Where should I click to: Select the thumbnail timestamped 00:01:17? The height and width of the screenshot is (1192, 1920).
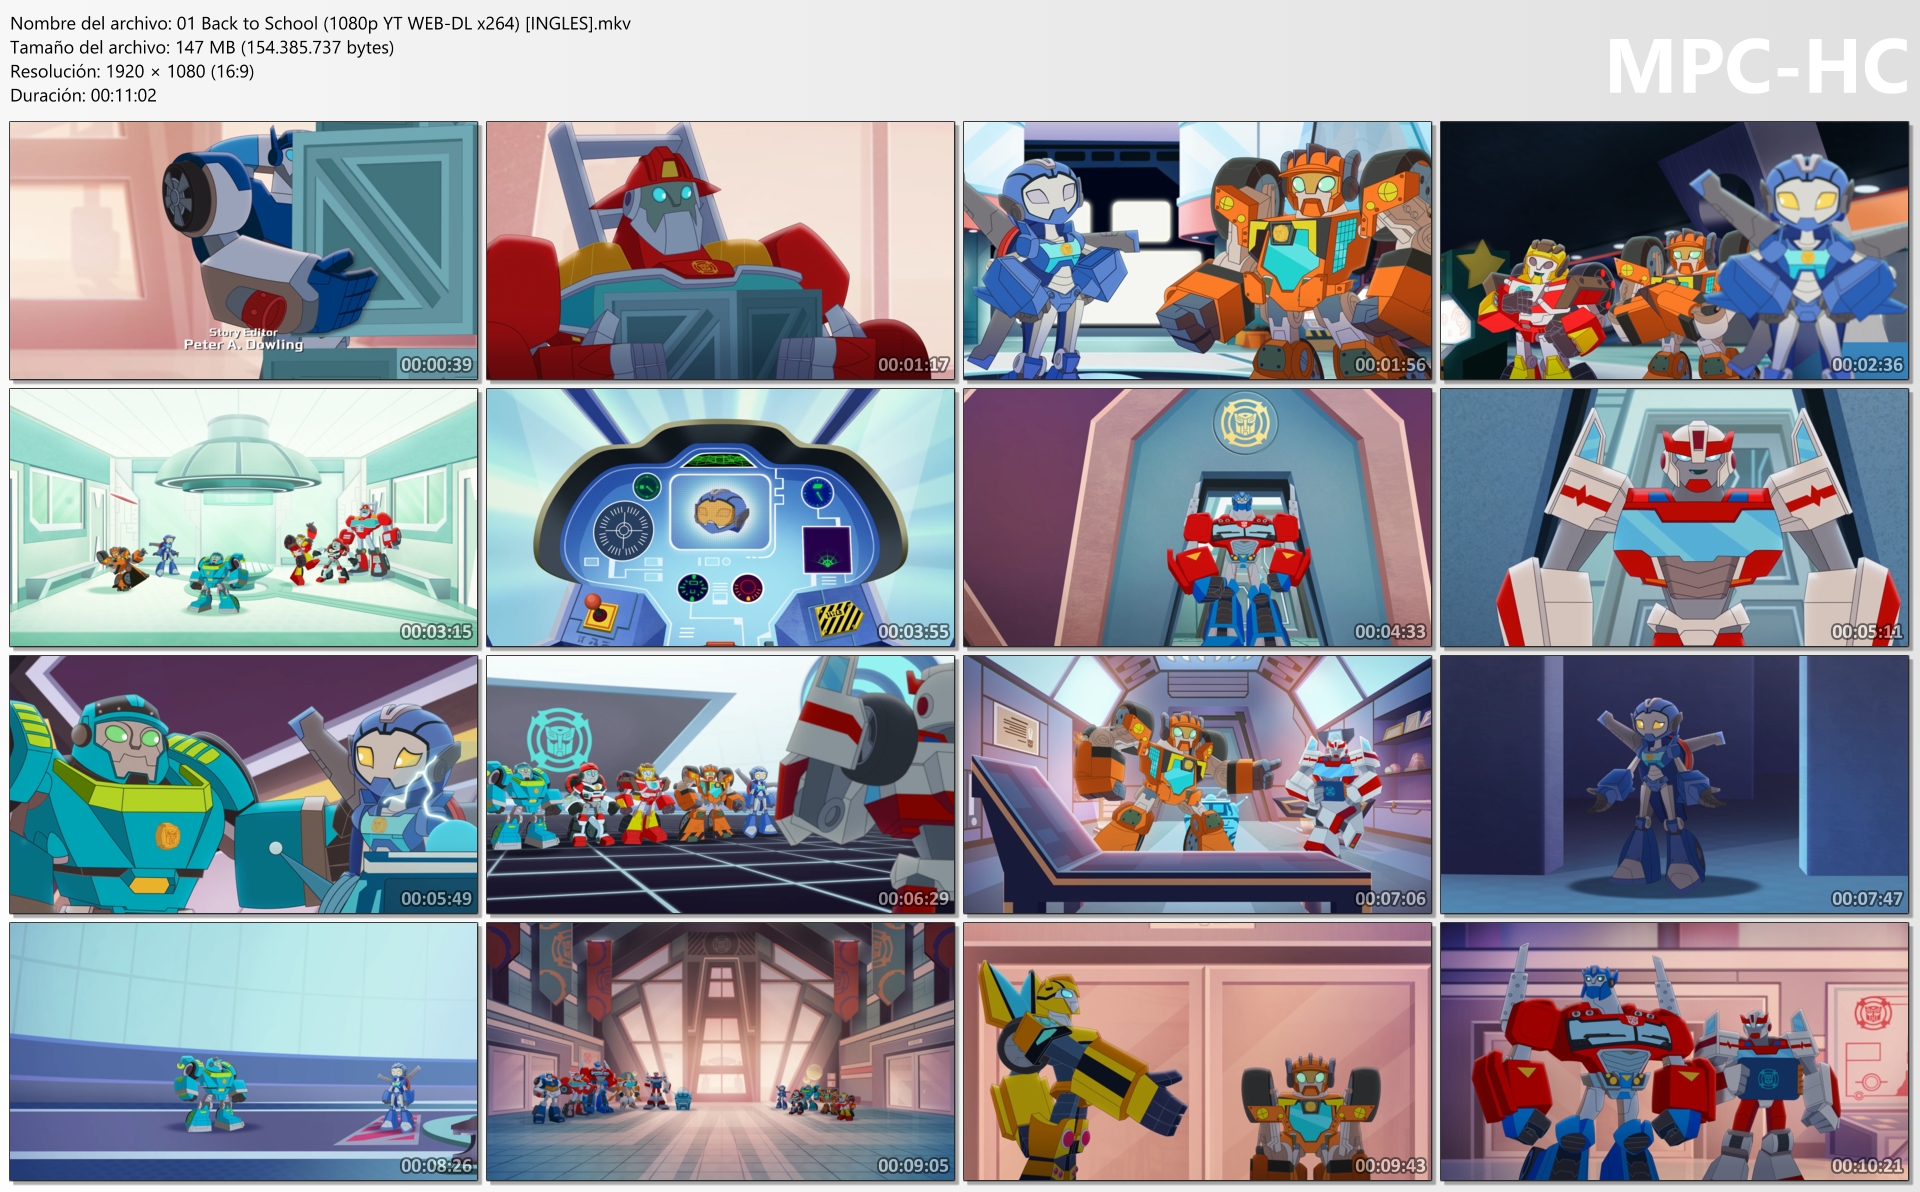coord(721,251)
